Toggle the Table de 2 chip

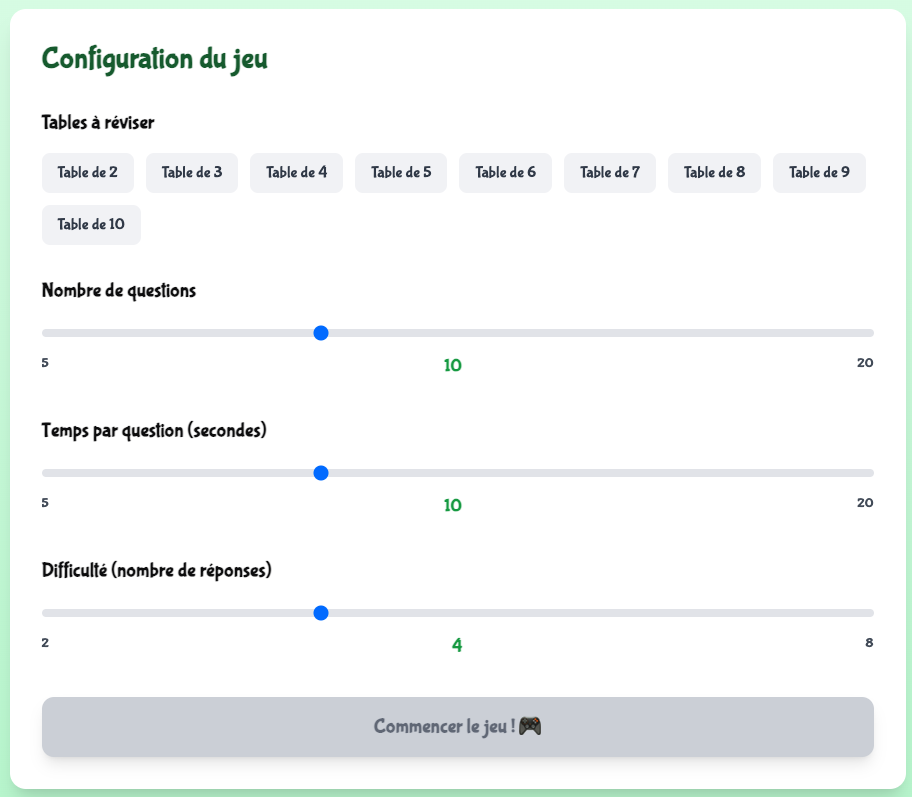coord(88,173)
